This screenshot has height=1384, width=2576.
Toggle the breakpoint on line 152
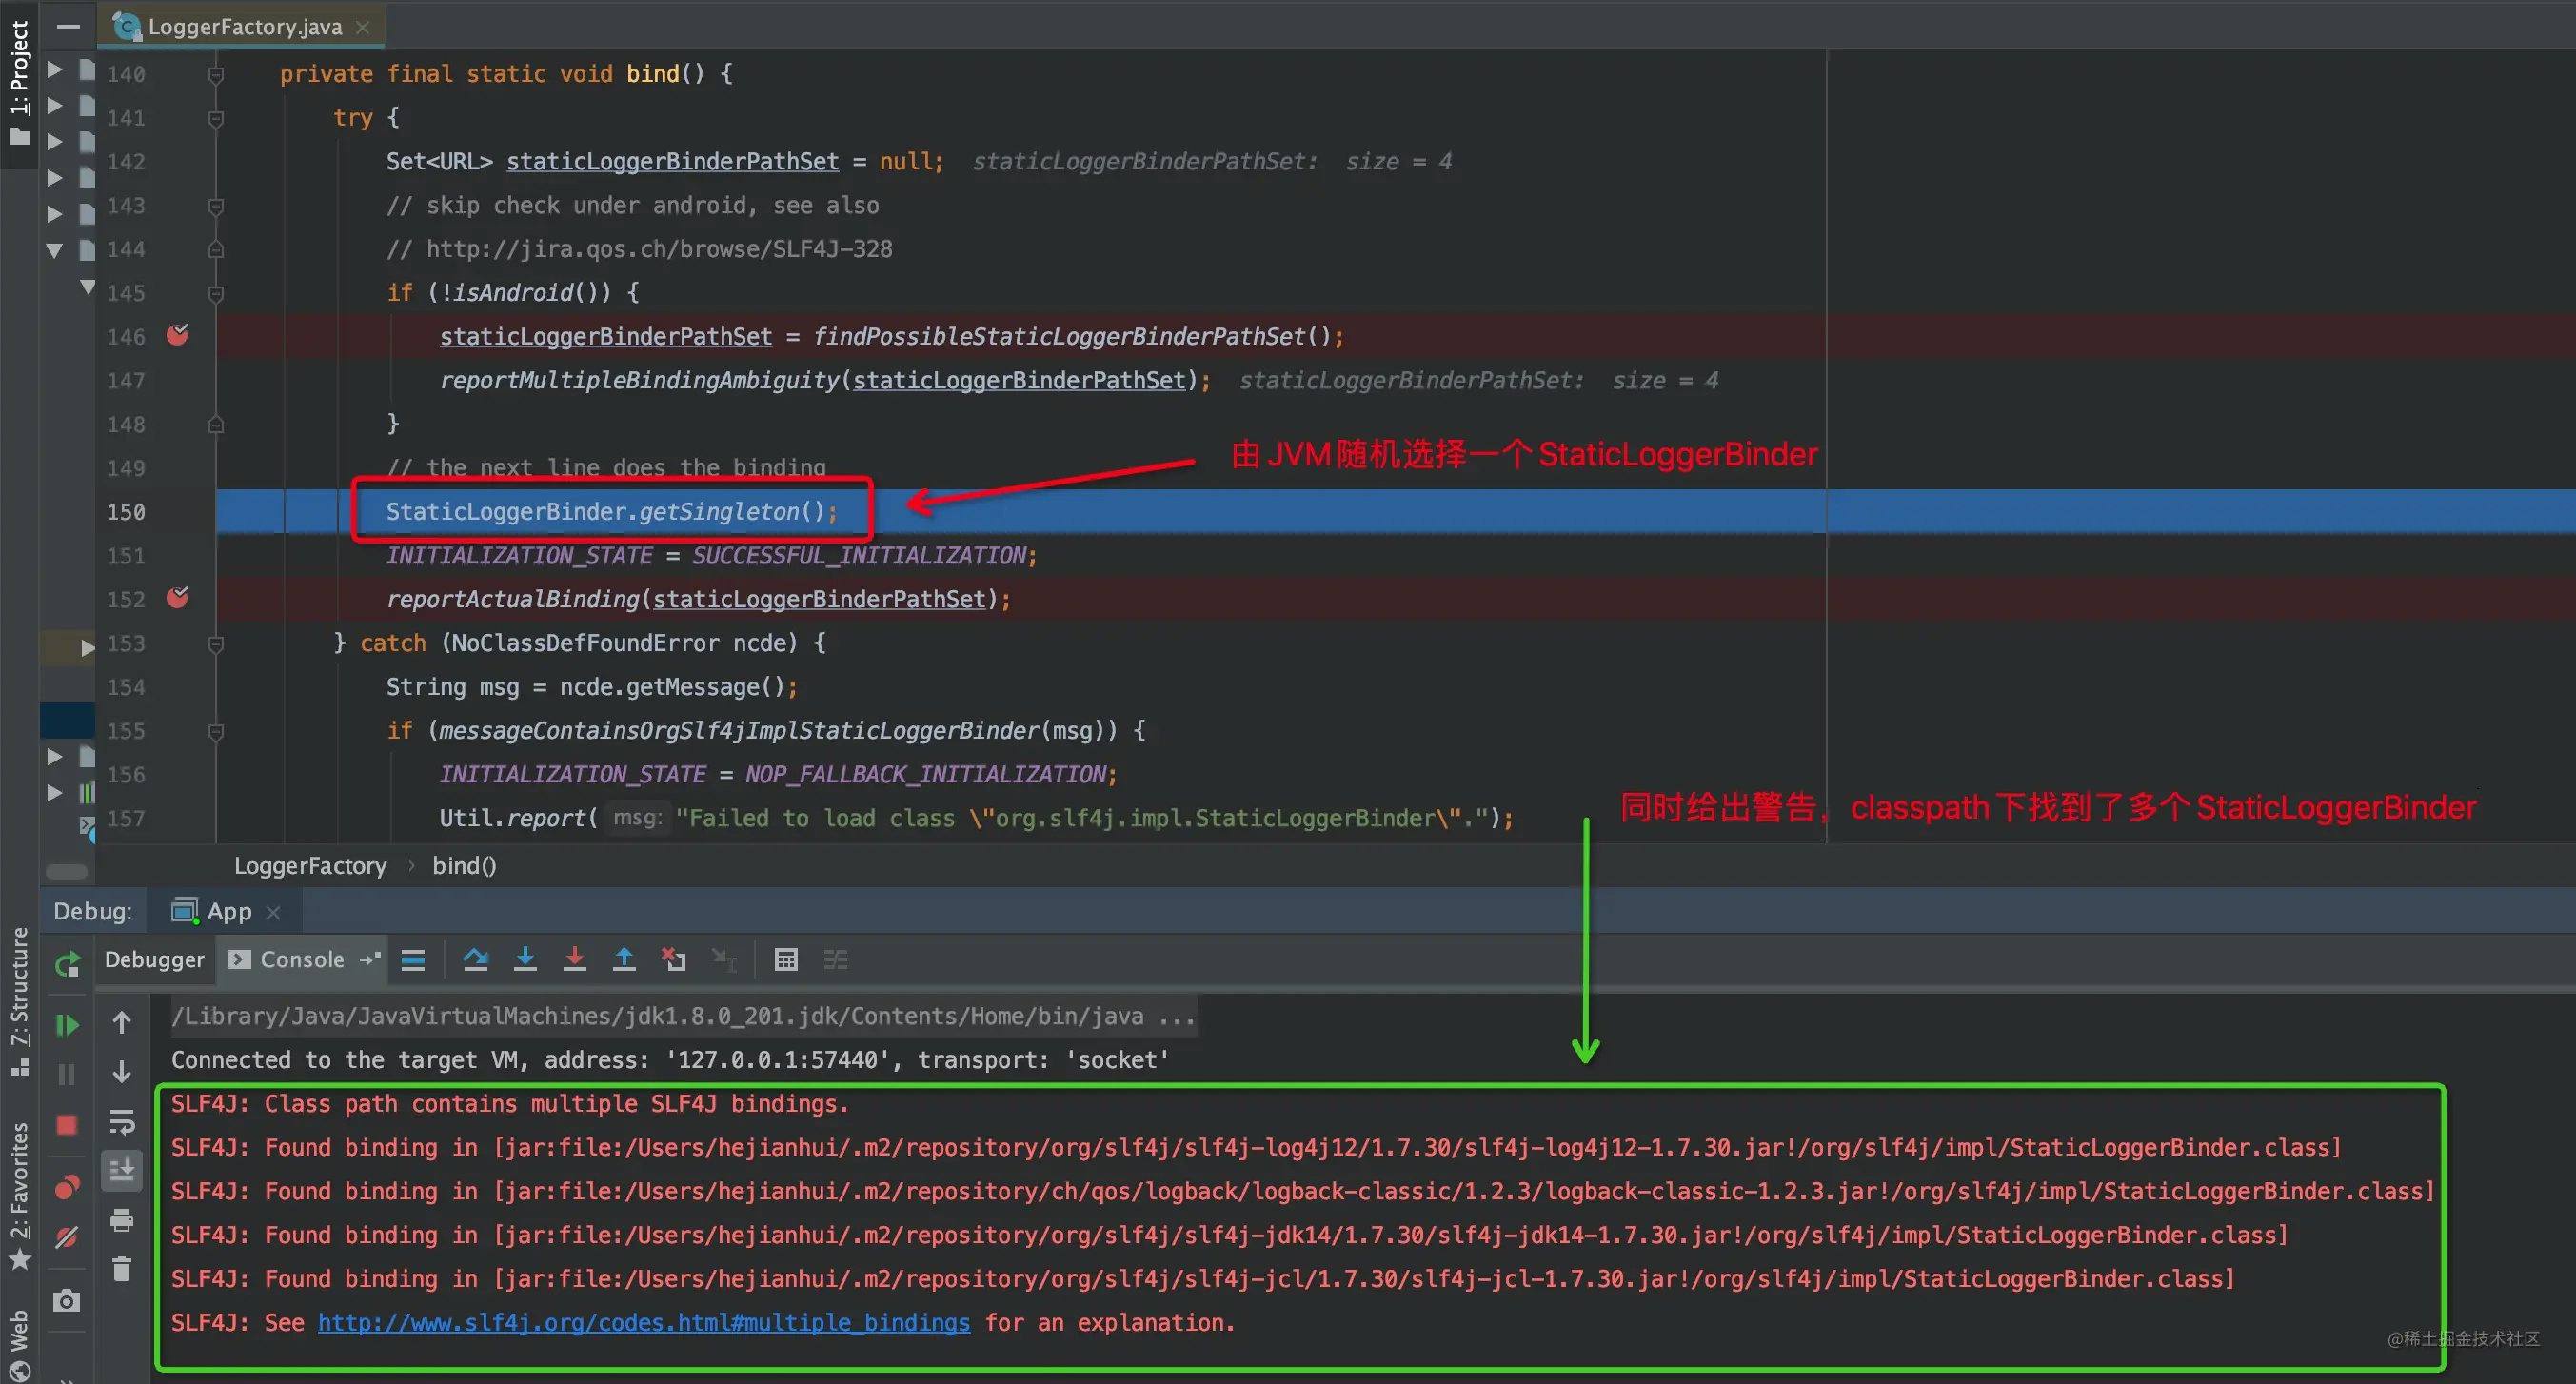click(x=178, y=598)
